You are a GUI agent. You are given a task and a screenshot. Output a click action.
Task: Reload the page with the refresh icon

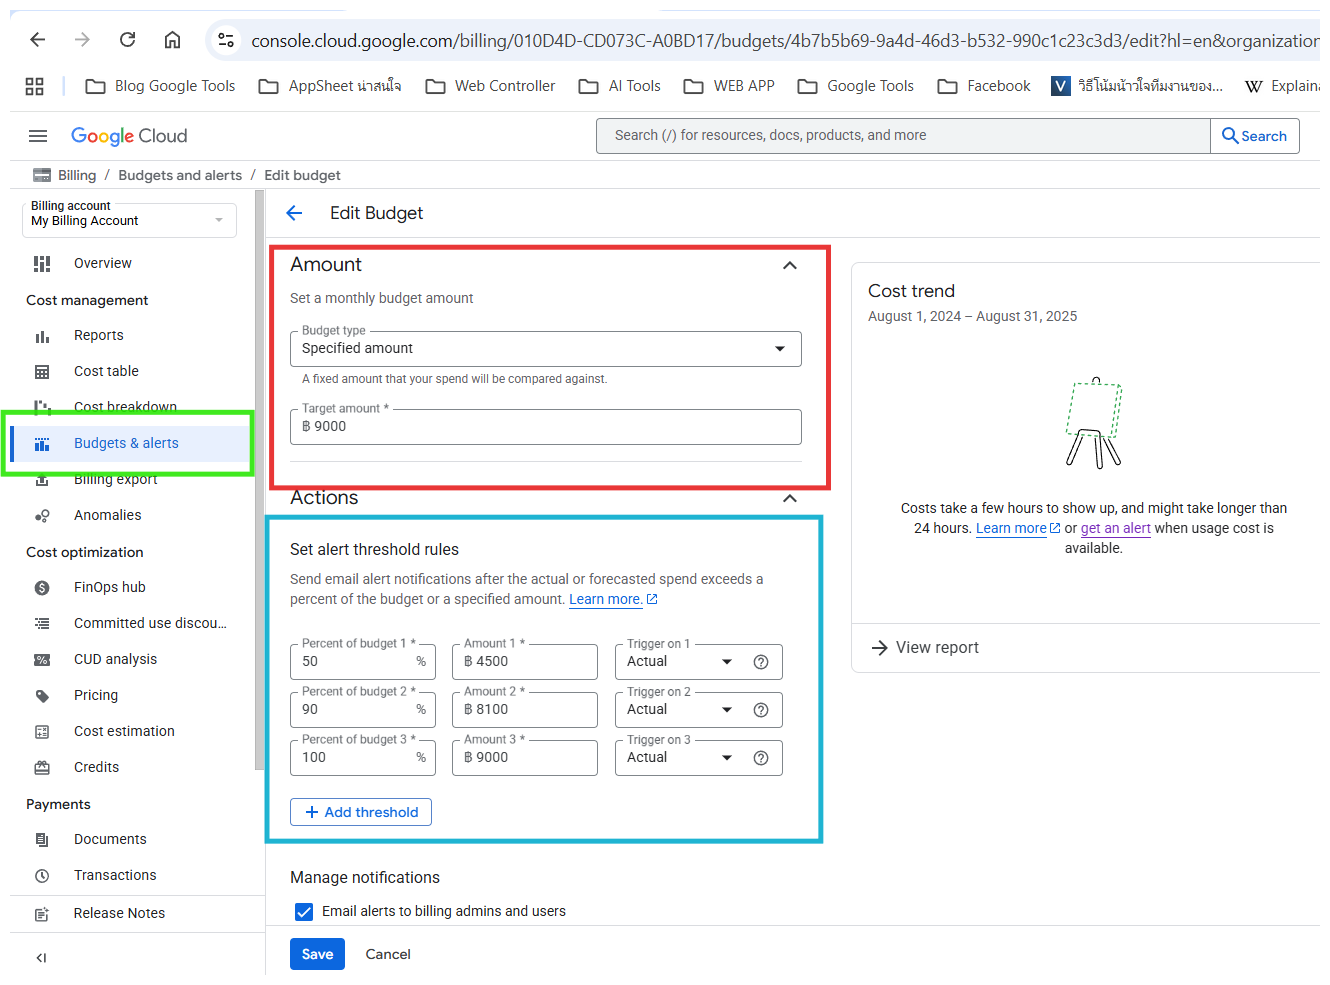coord(128,40)
